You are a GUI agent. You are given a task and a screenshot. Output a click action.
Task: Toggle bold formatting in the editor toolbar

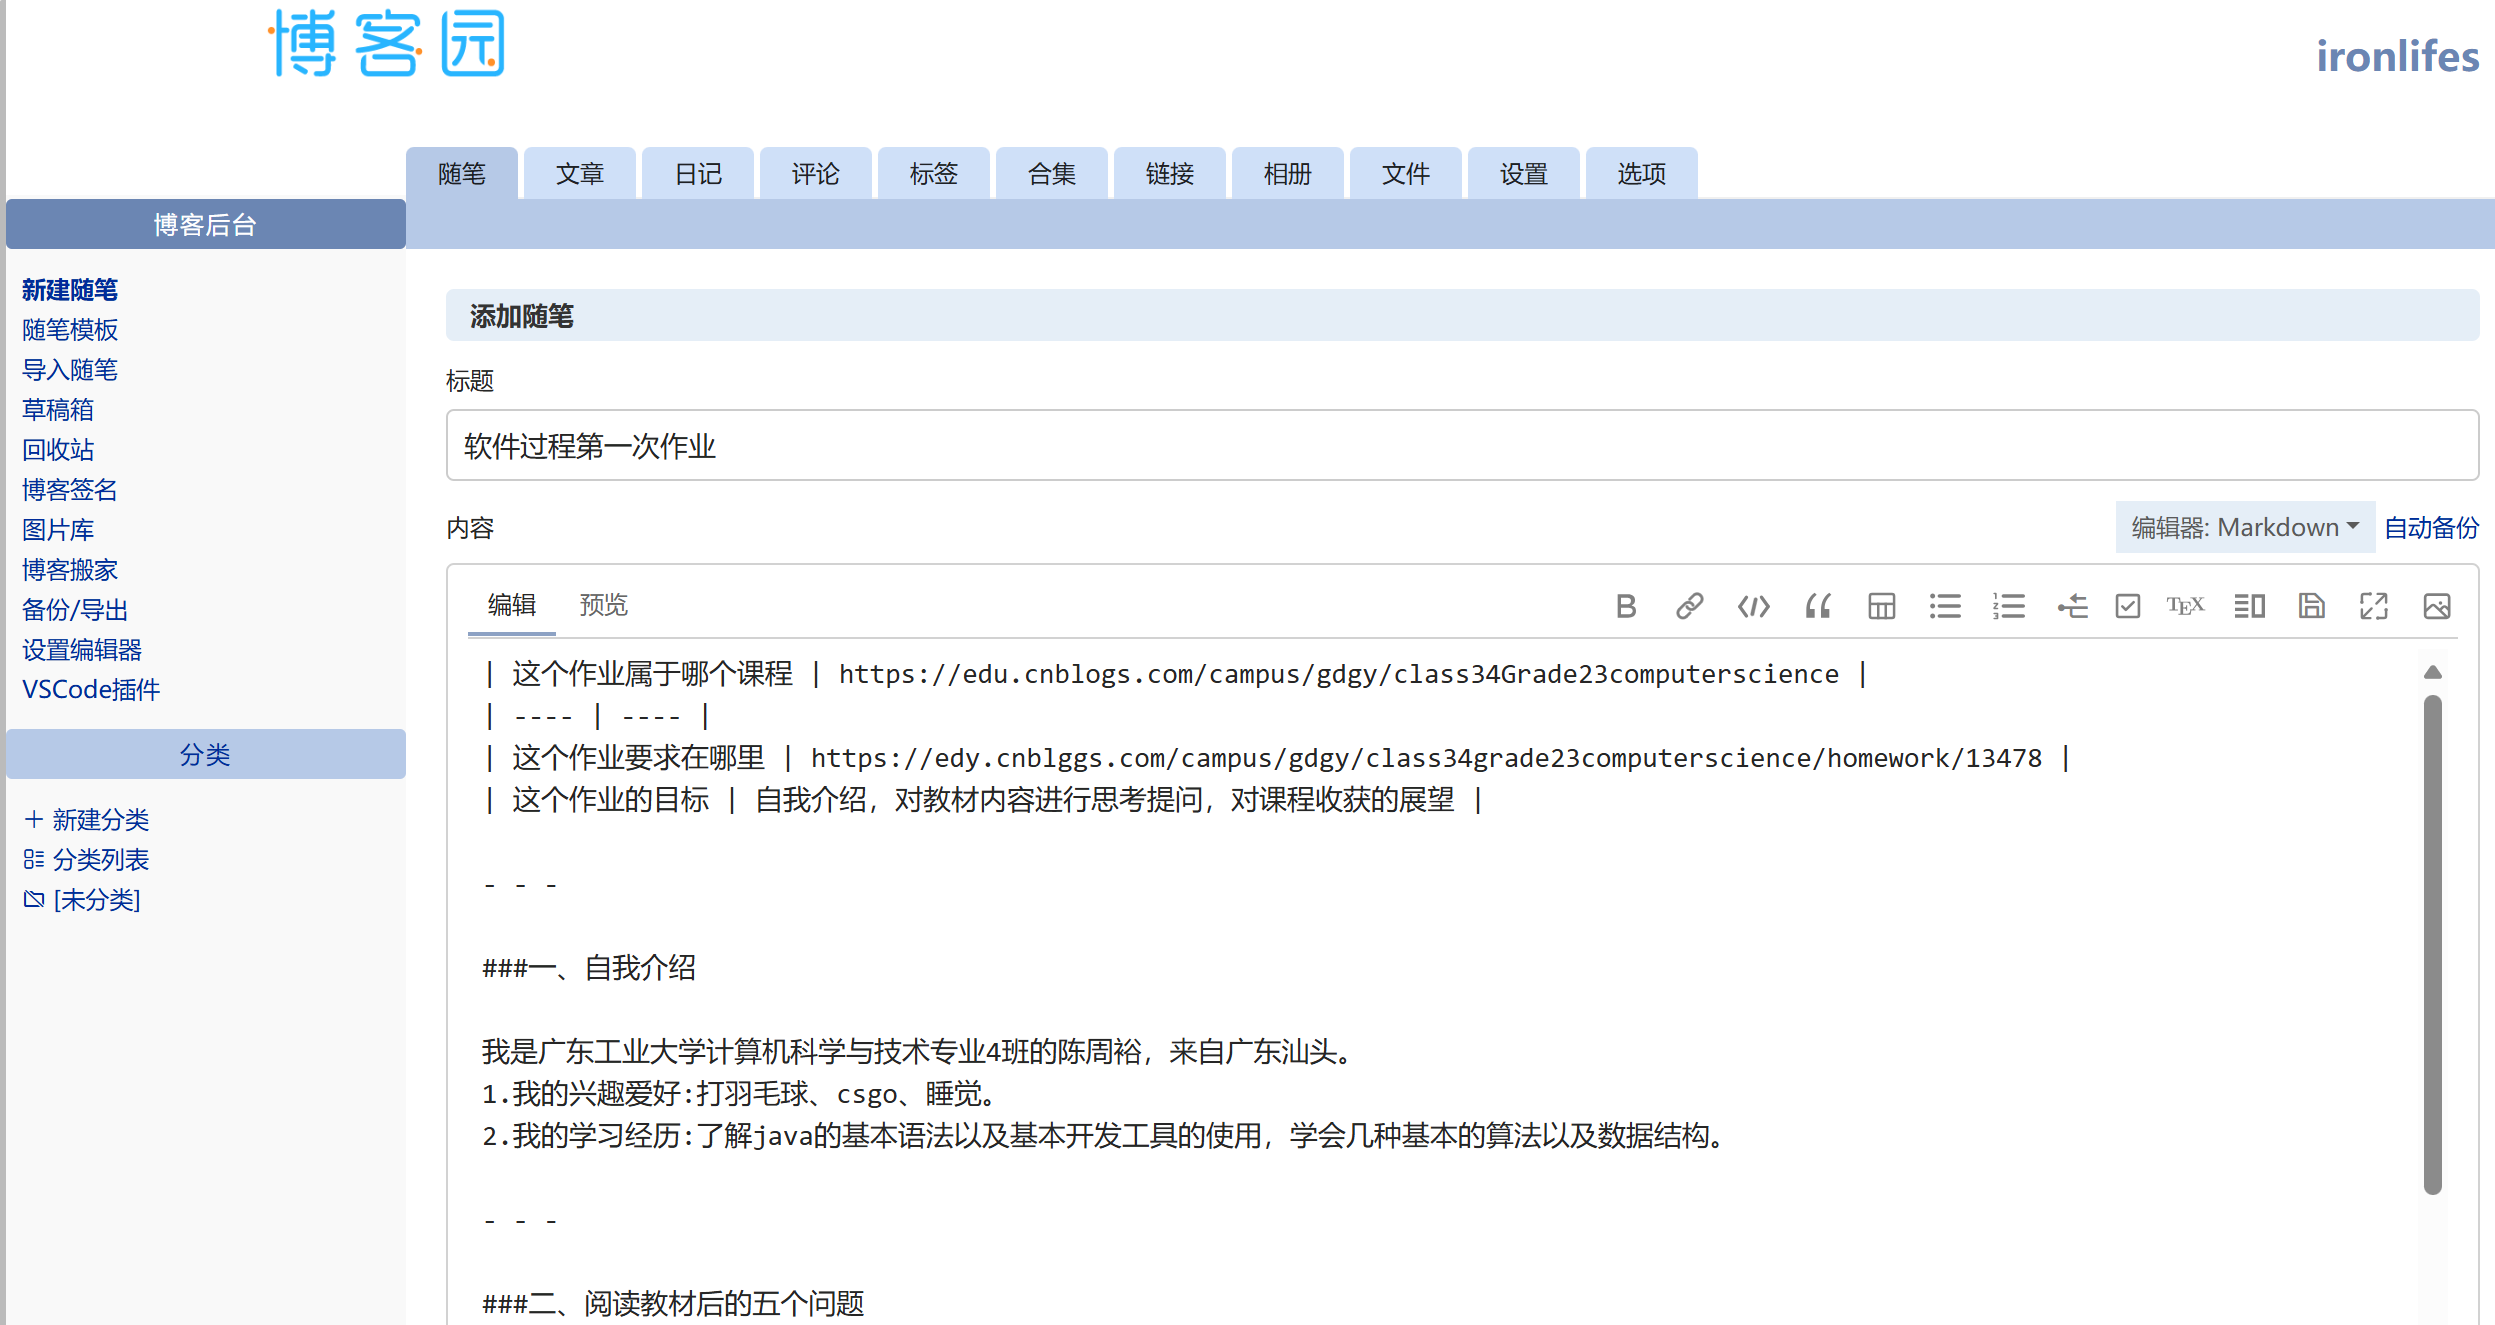click(x=1626, y=606)
